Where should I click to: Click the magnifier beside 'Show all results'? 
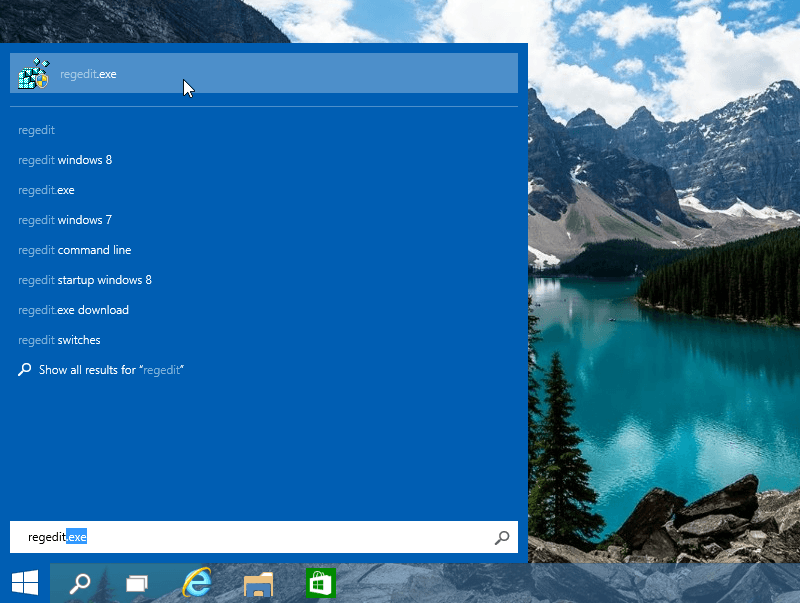coord(24,370)
